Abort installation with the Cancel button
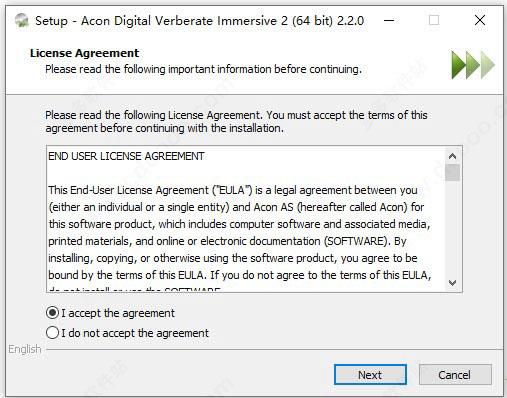This screenshot has height=398, width=507. point(455,374)
